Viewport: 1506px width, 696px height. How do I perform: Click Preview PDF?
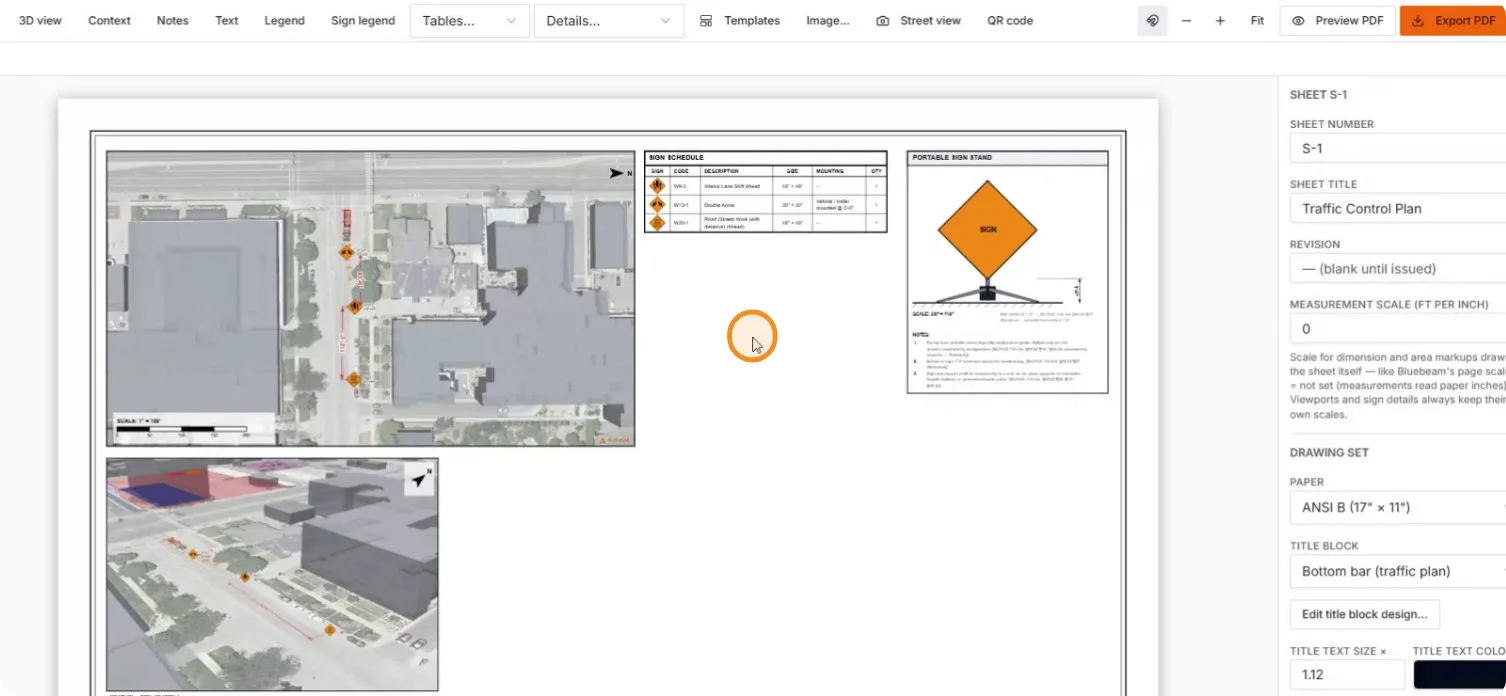tap(1338, 21)
